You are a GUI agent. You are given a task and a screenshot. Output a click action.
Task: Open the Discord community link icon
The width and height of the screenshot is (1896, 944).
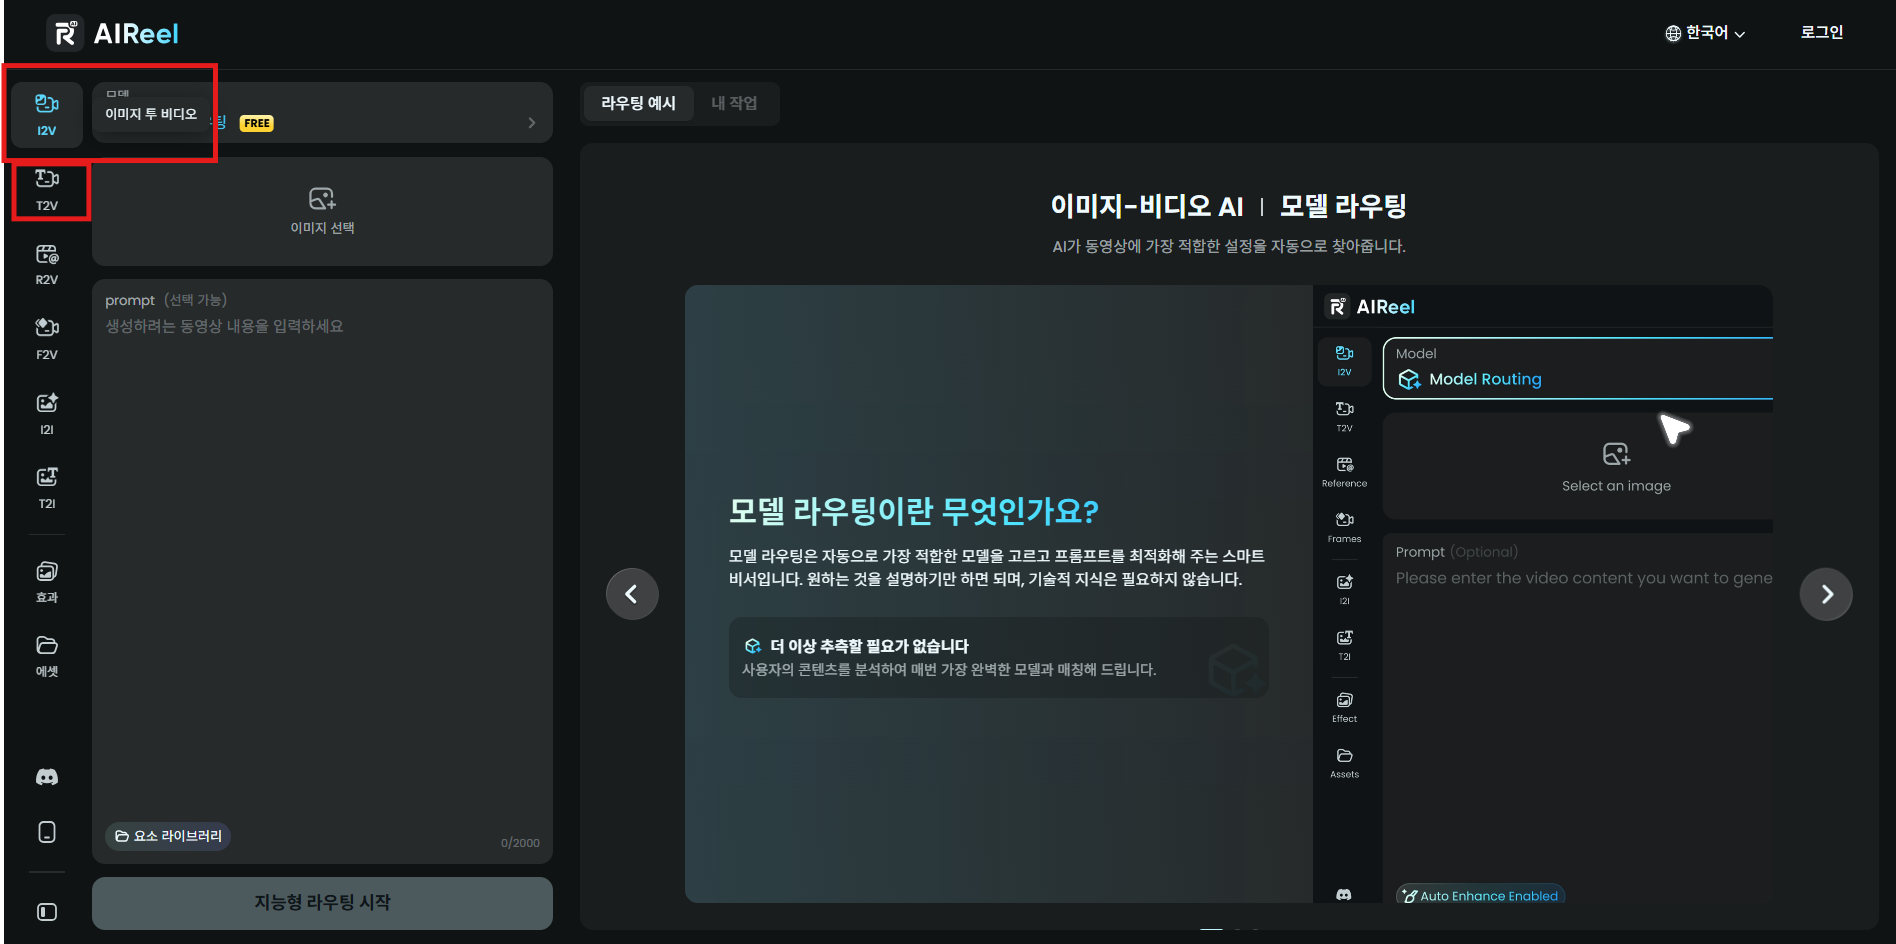pyautogui.click(x=46, y=777)
